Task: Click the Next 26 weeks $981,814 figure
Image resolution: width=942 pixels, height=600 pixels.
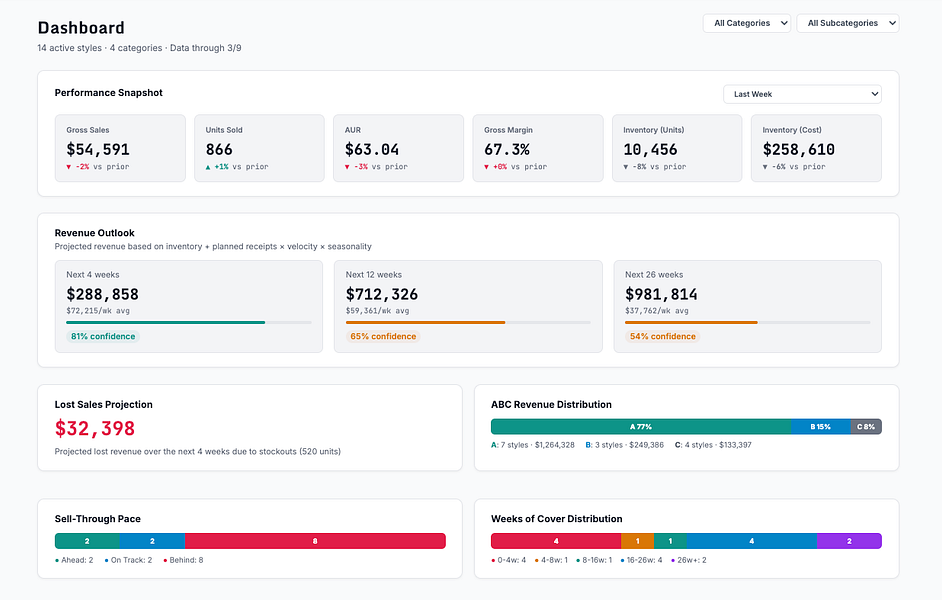Action: [661, 294]
